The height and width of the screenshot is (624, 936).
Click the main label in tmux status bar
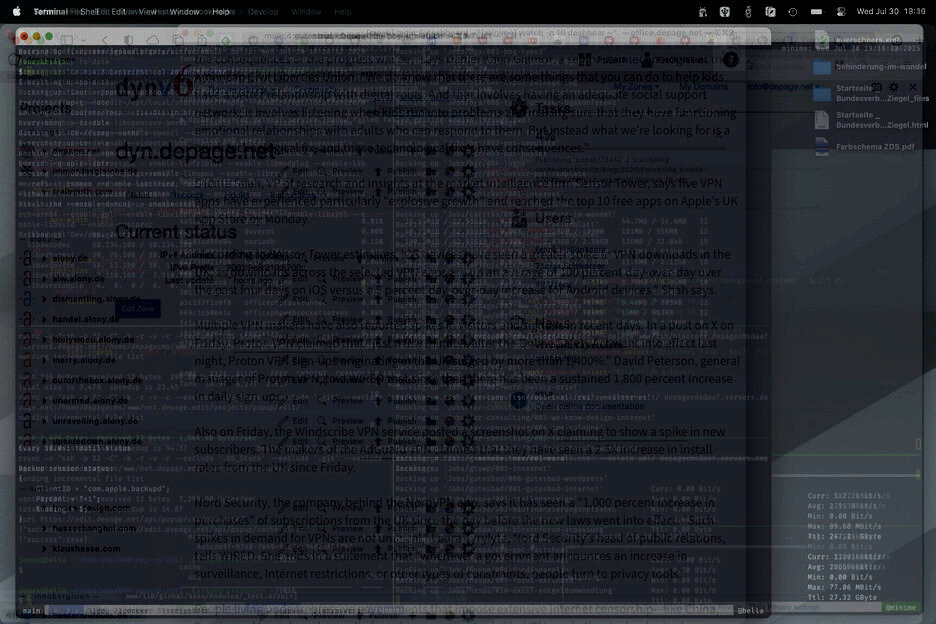tap(32, 610)
